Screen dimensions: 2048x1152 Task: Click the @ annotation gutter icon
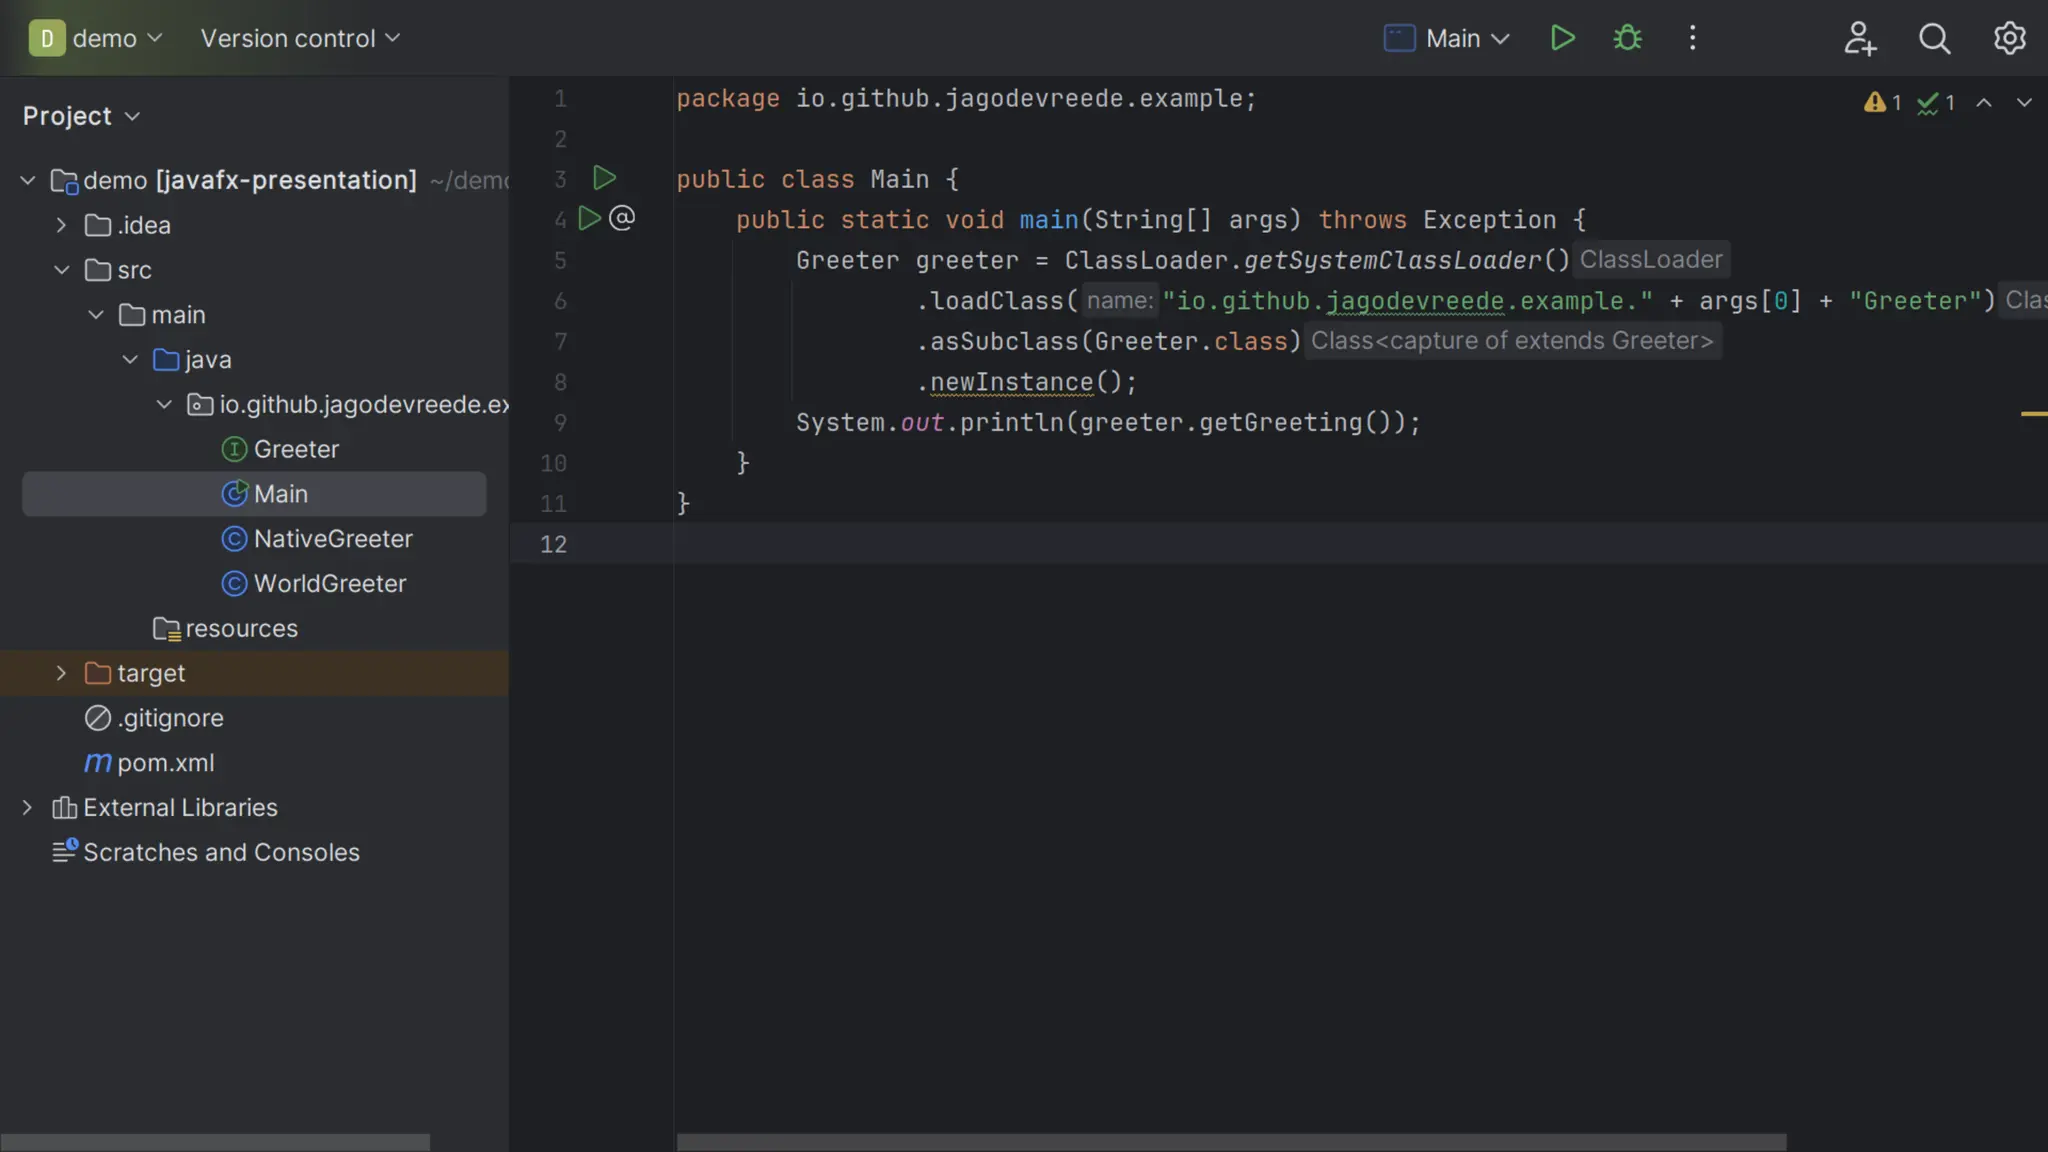click(x=622, y=218)
